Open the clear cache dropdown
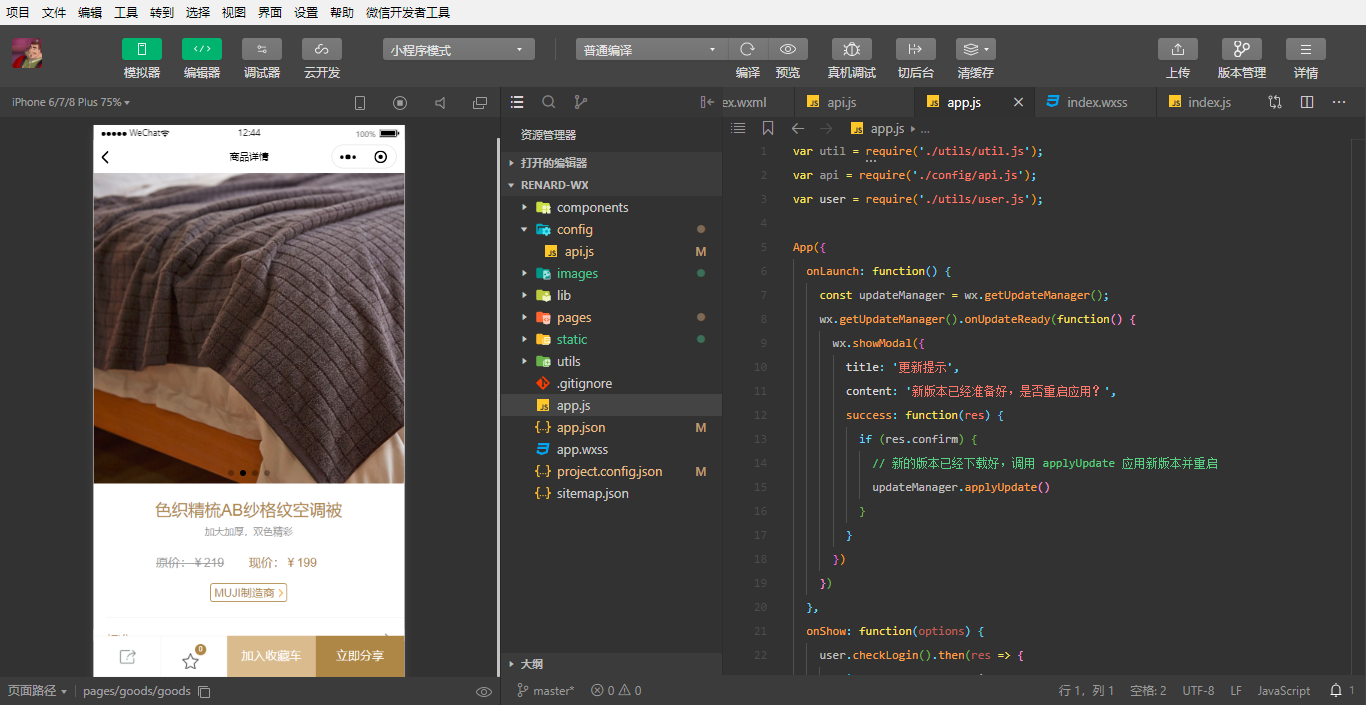Screen dimensions: 1366x705 tap(976, 49)
